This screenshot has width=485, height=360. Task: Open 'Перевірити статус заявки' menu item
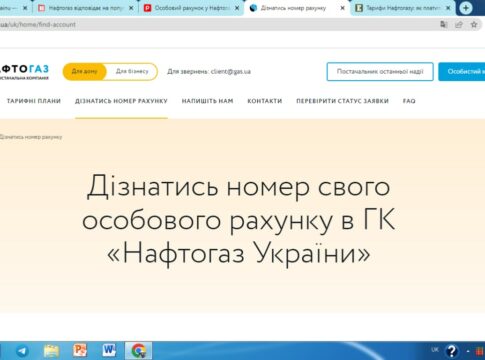(342, 101)
